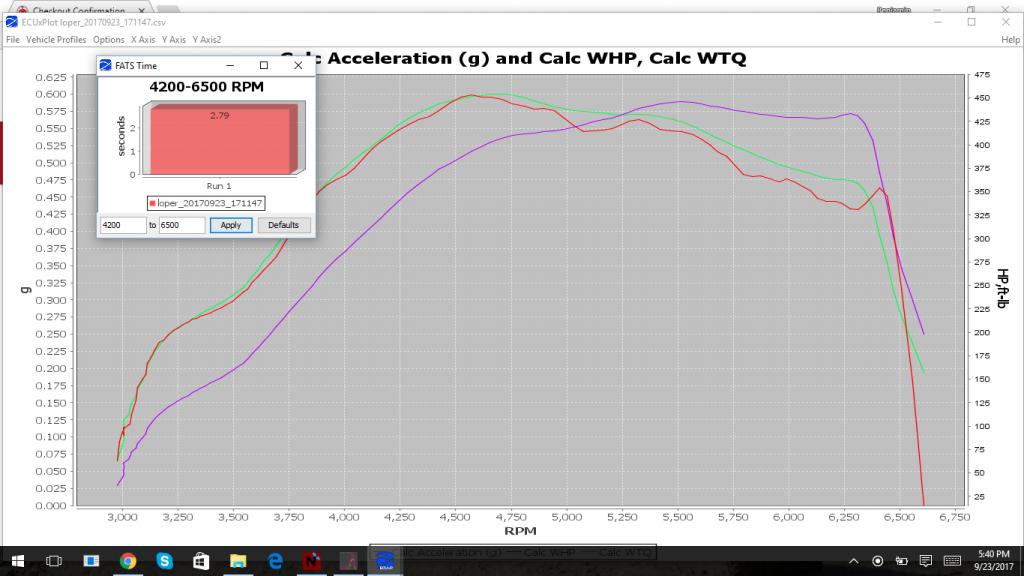This screenshot has height=576, width=1024.
Task: Open the Help menu
Action: coord(1010,40)
